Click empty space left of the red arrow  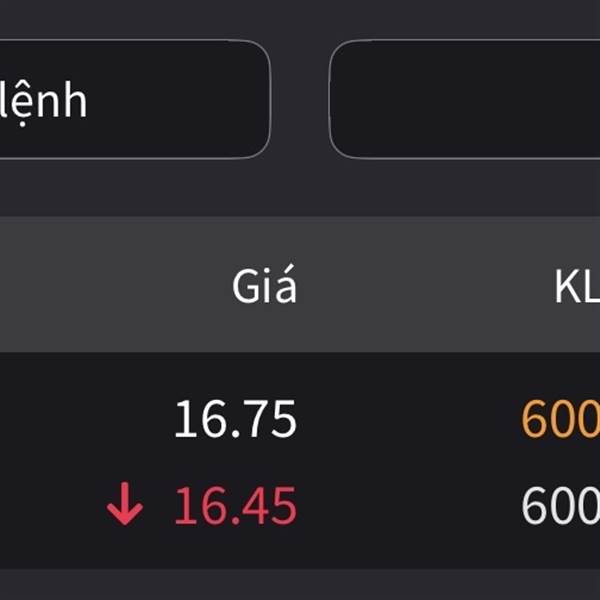pos(50,508)
